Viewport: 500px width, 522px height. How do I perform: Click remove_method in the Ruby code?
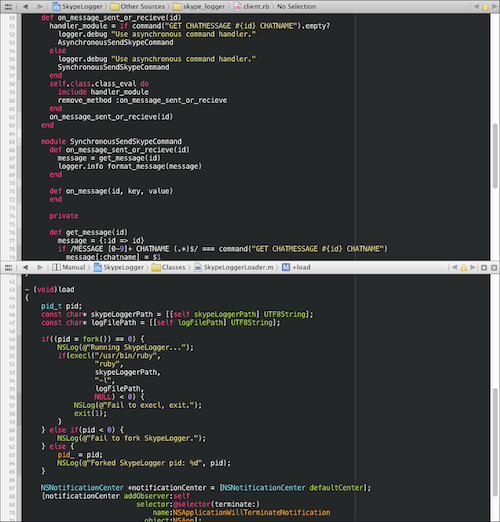(x=85, y=100)
